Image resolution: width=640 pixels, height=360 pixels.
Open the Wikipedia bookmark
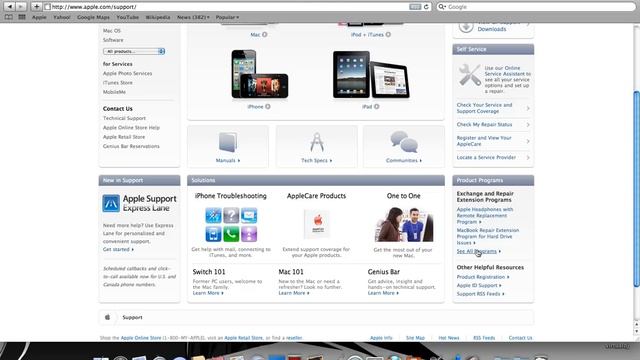coord(158,17)
